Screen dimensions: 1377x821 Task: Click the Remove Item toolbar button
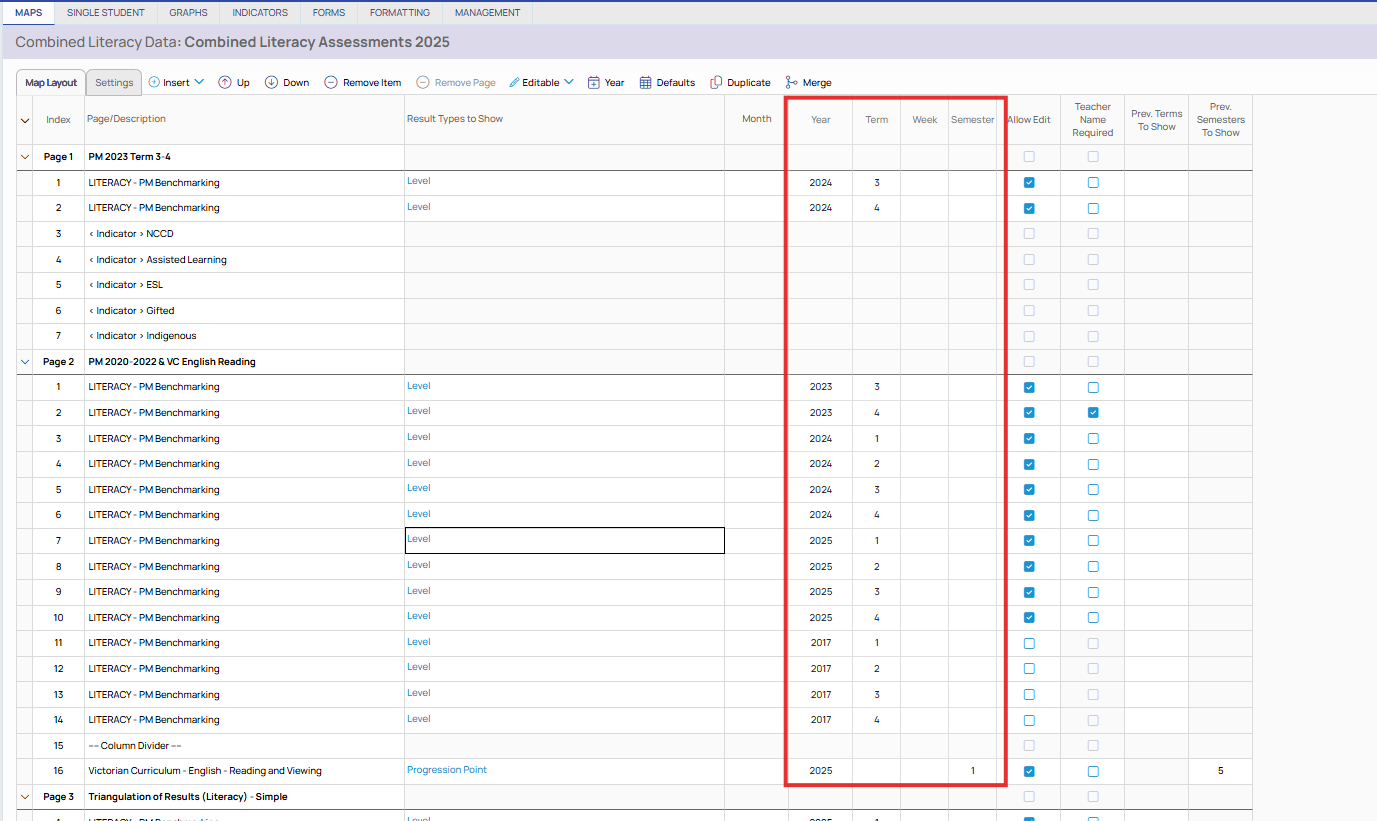pyautogui.click(x=362, y=83)
